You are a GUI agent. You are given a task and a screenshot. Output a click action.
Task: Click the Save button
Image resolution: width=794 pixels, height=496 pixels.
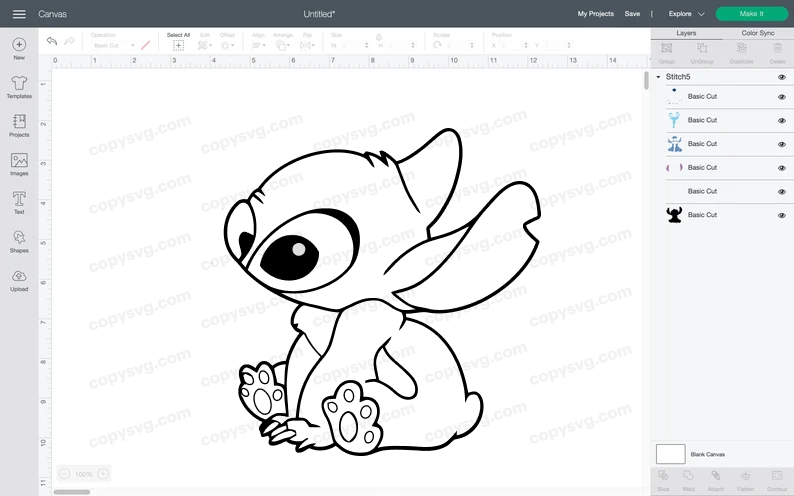tap(632, 14)
